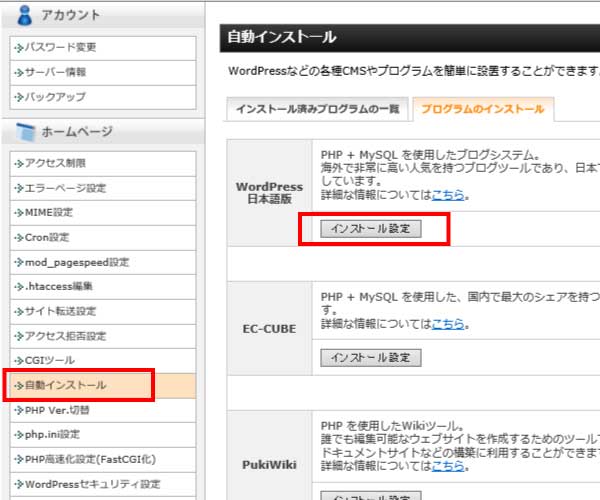Click WordPress インストール設定 button
Viewport: 600px width, 500px height.
pos(371,229)
